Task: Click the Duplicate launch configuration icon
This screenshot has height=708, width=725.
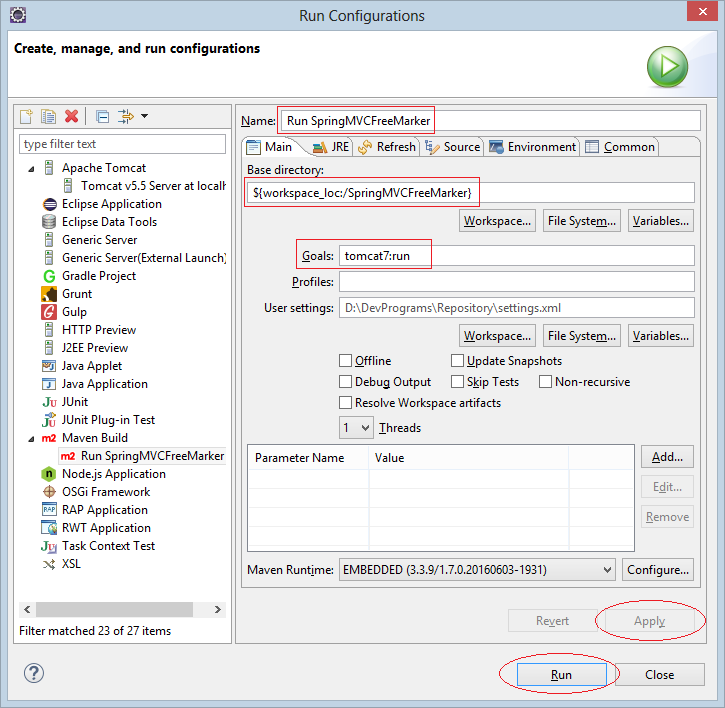Action: point(48,117)
